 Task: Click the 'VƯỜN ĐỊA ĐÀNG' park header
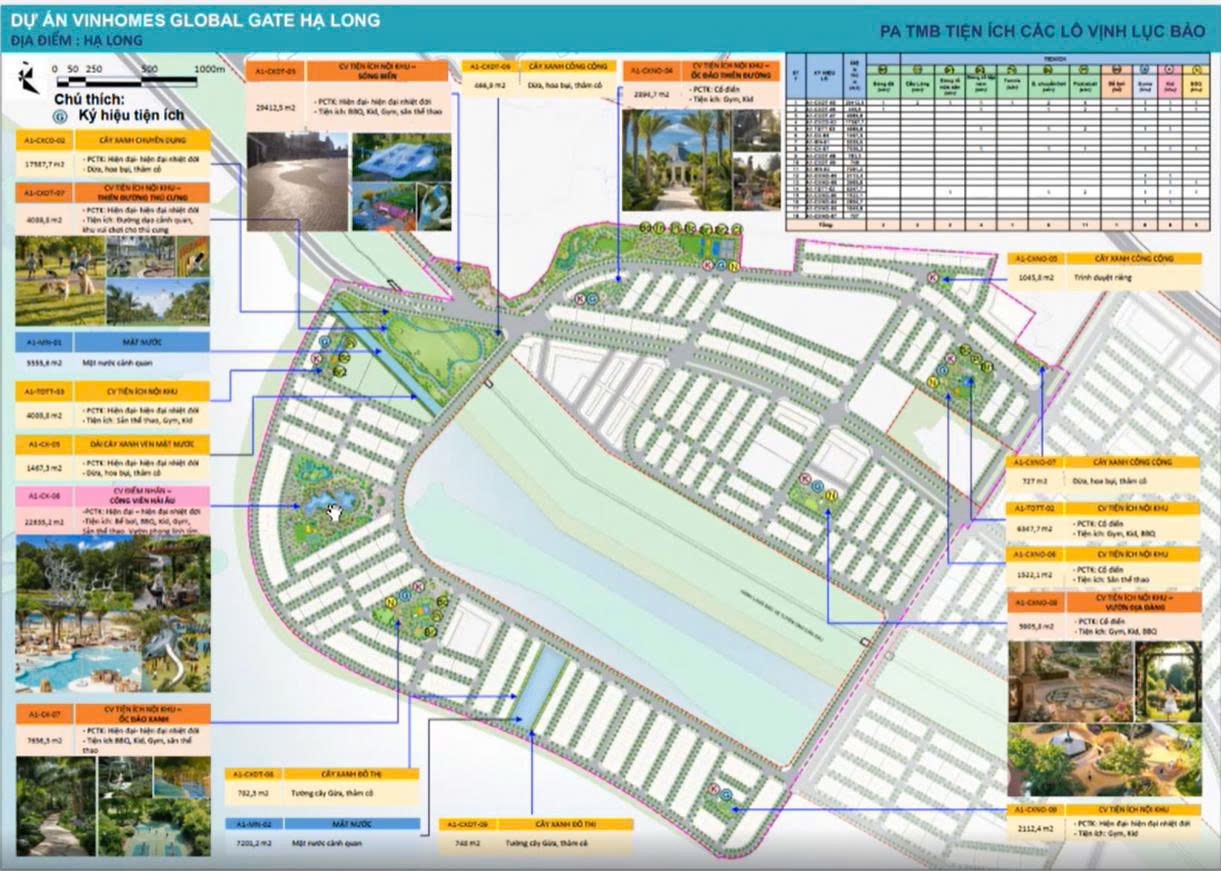(1134, 603)
